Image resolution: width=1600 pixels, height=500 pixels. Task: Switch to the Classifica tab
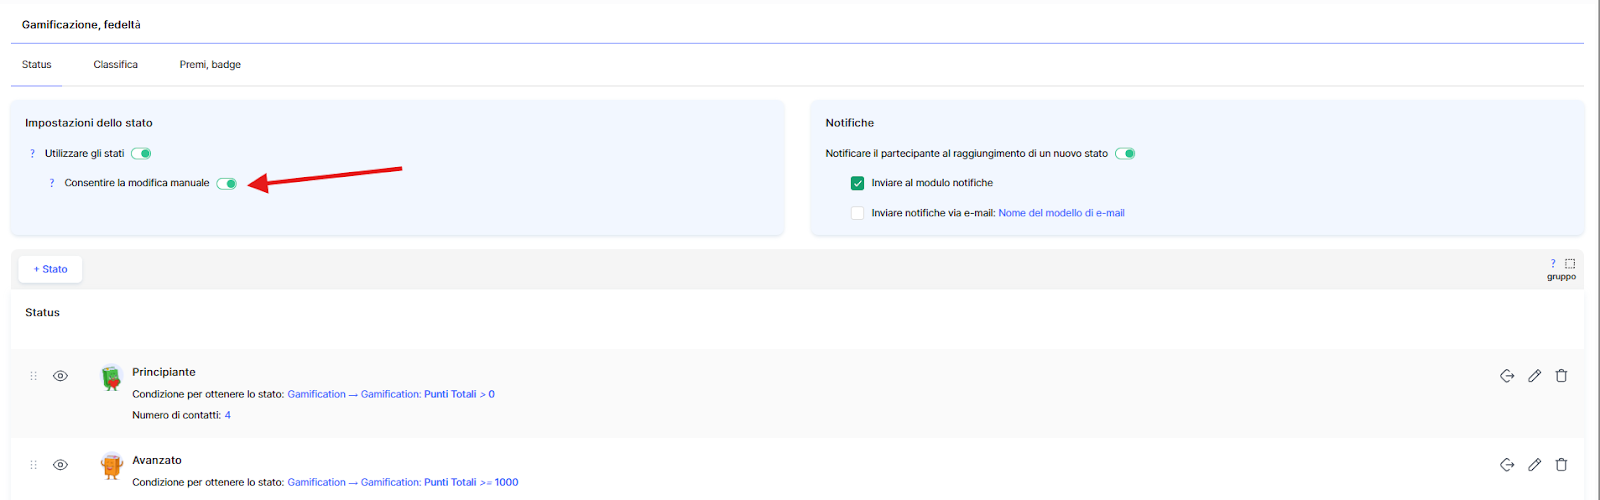coord(116,65)
